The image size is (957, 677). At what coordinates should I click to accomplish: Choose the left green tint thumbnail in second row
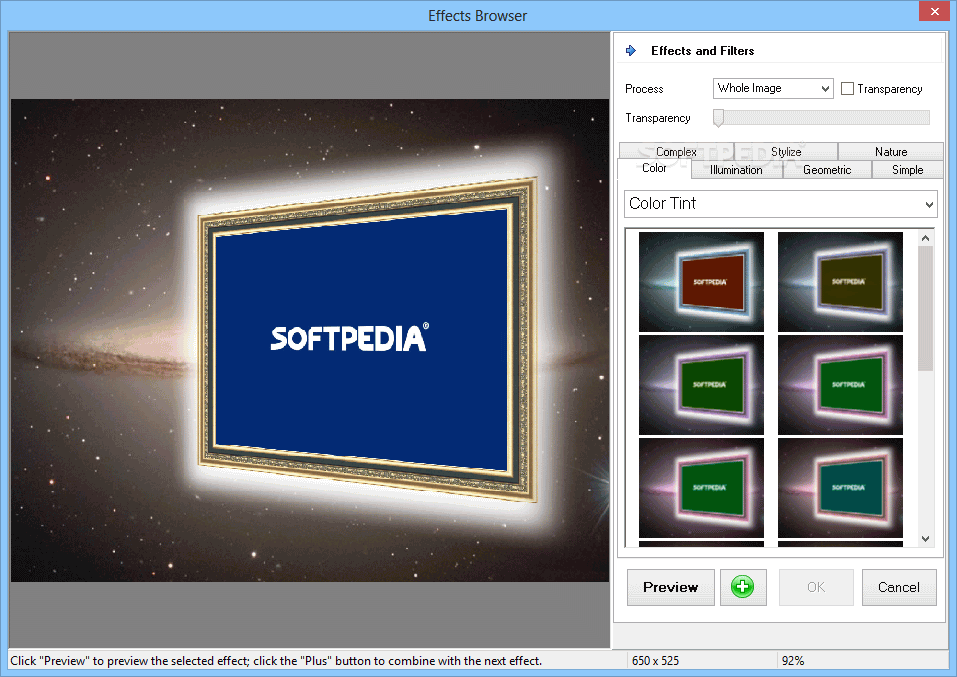[x=701, y=385]
